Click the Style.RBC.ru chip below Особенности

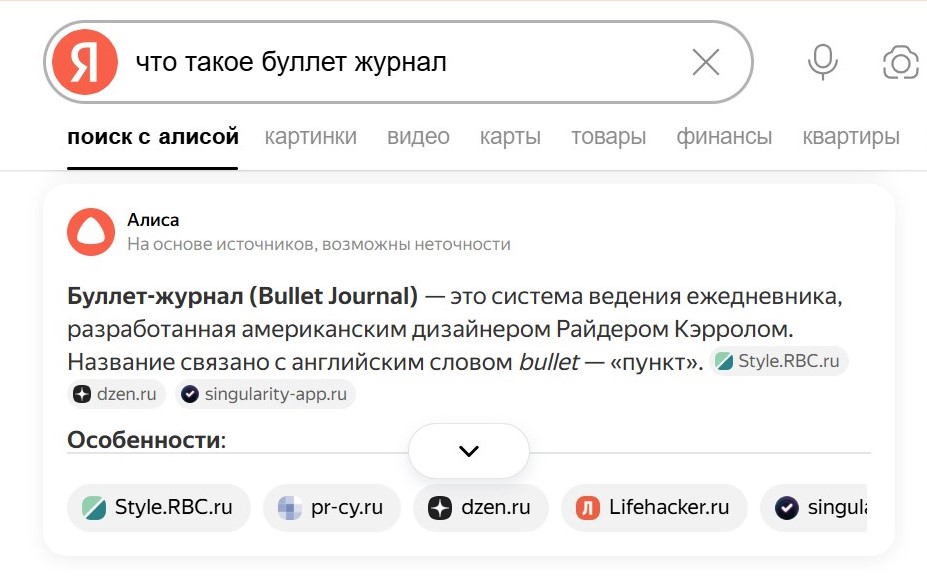[x=158, y=508]
